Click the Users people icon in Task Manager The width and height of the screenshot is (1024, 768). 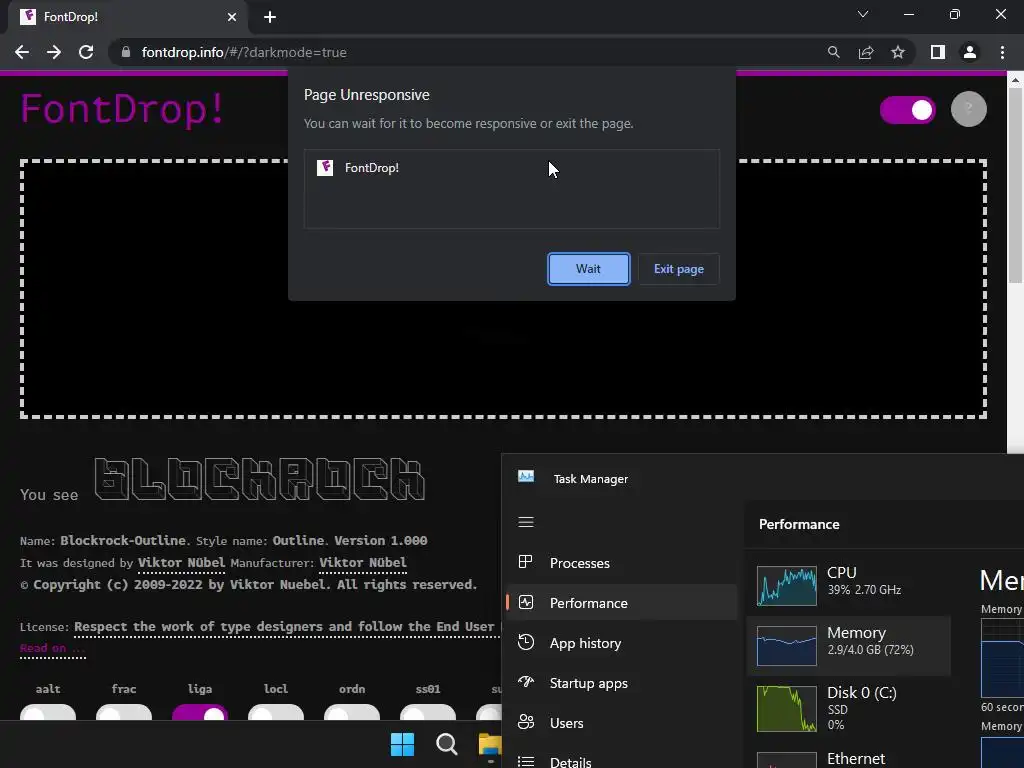pos(526,722)
